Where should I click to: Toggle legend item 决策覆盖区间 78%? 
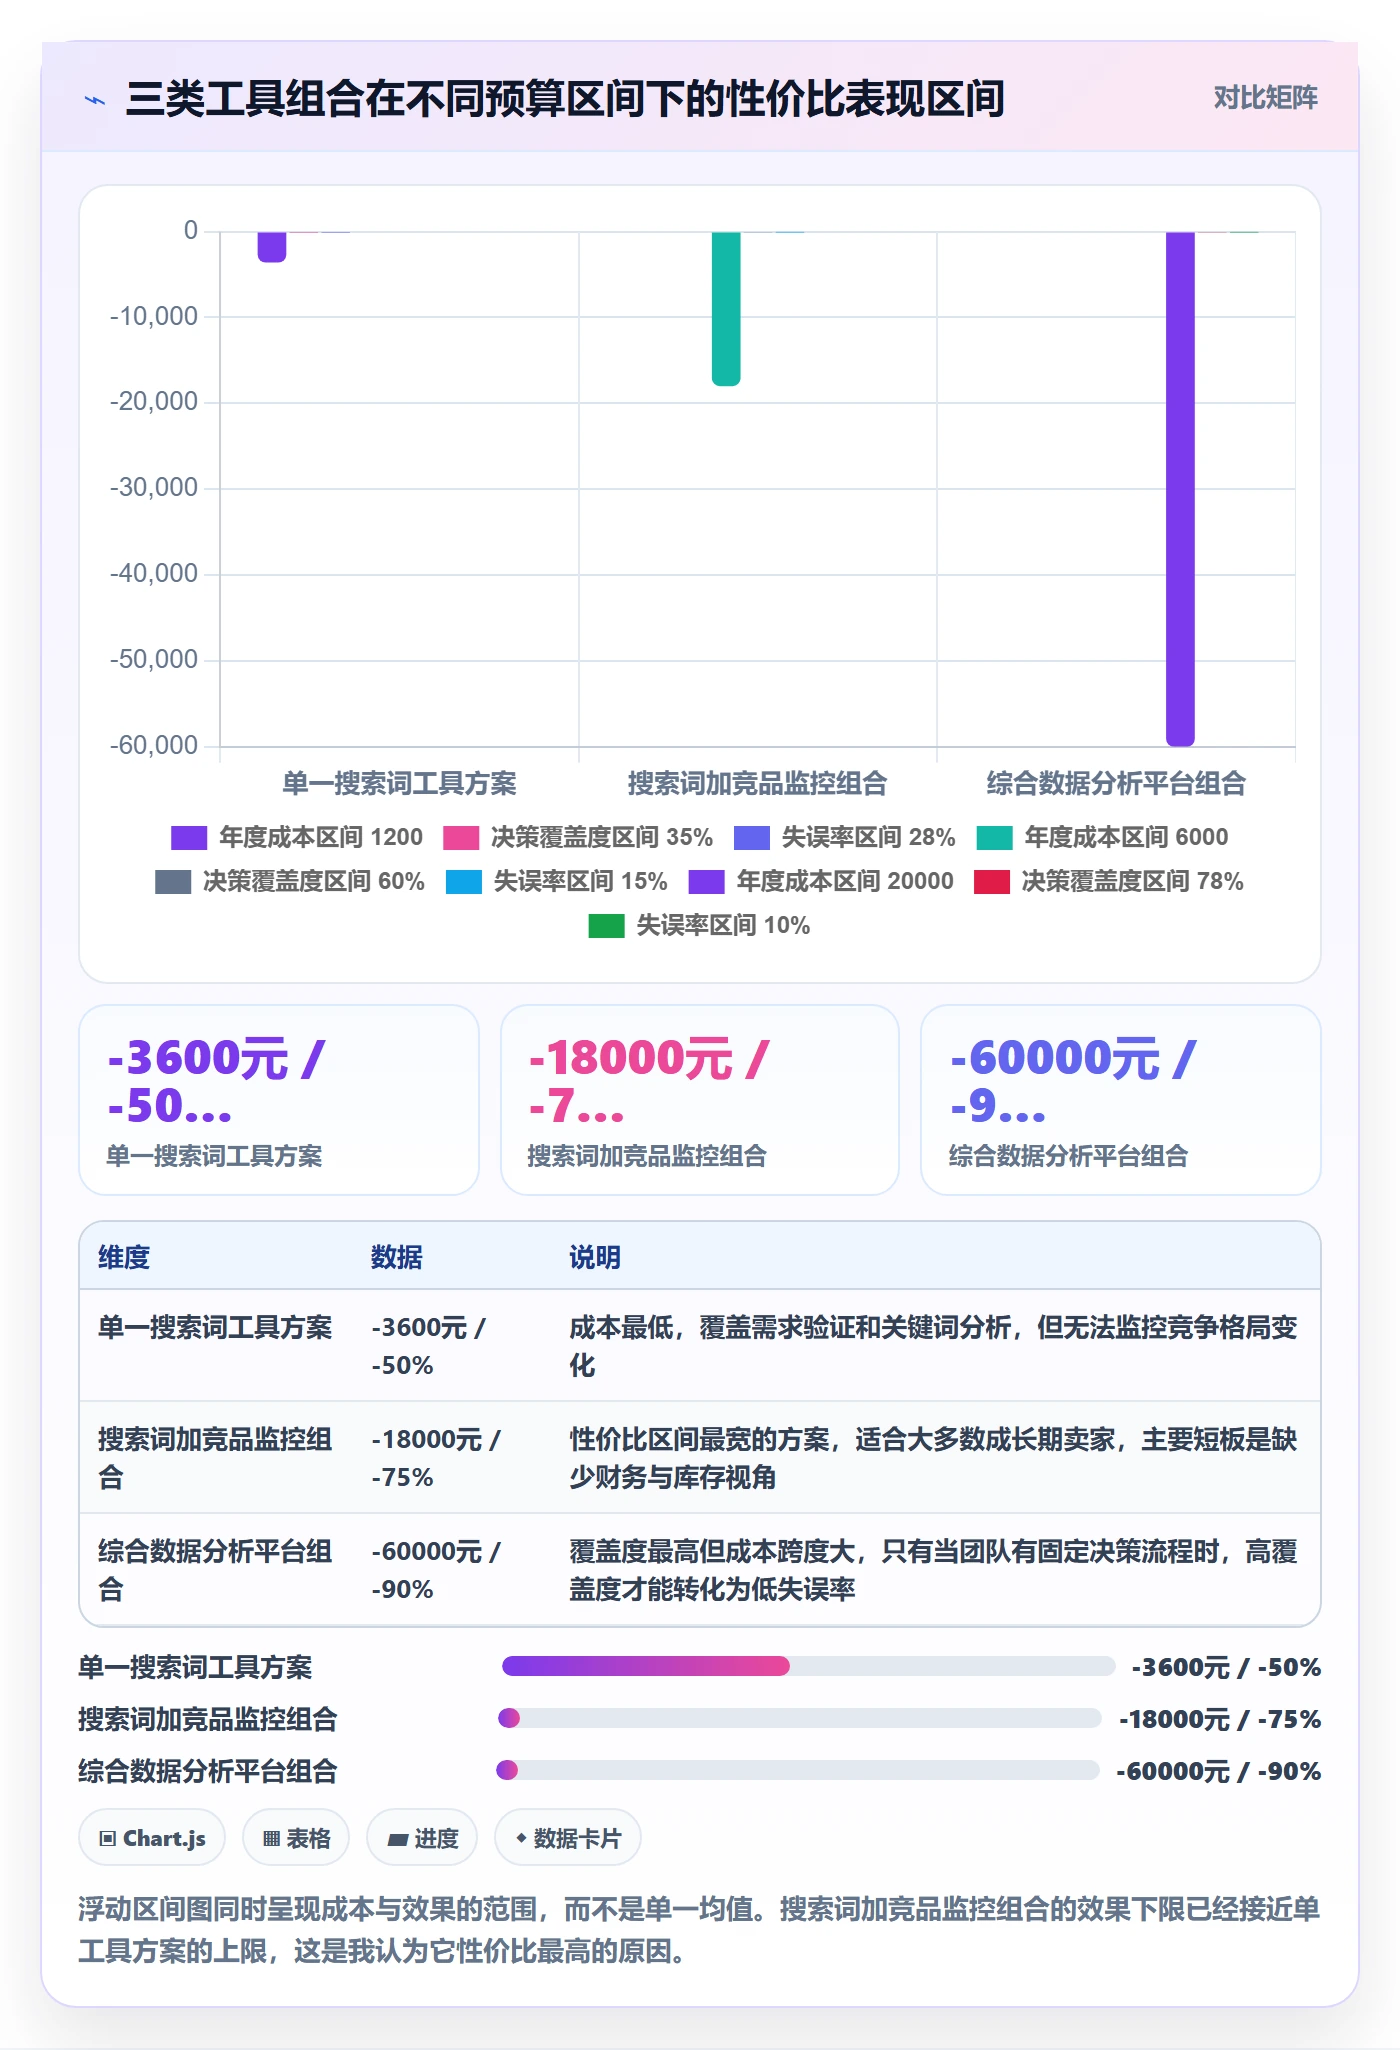(1109, 882)
